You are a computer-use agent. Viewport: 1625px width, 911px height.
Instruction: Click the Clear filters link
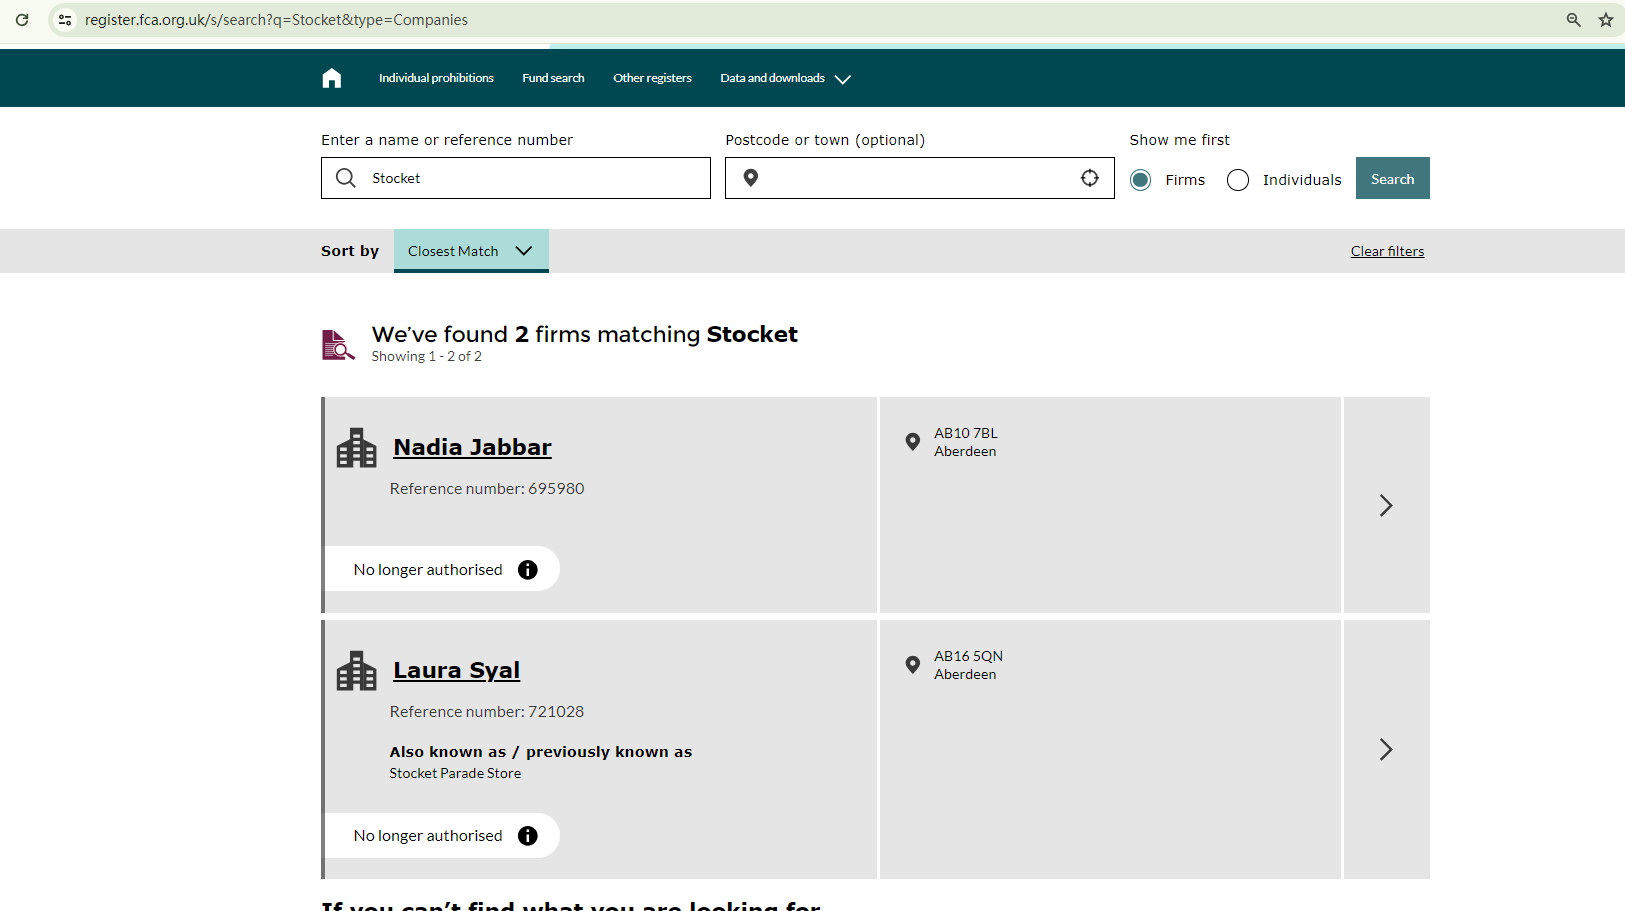point(1387,251)
